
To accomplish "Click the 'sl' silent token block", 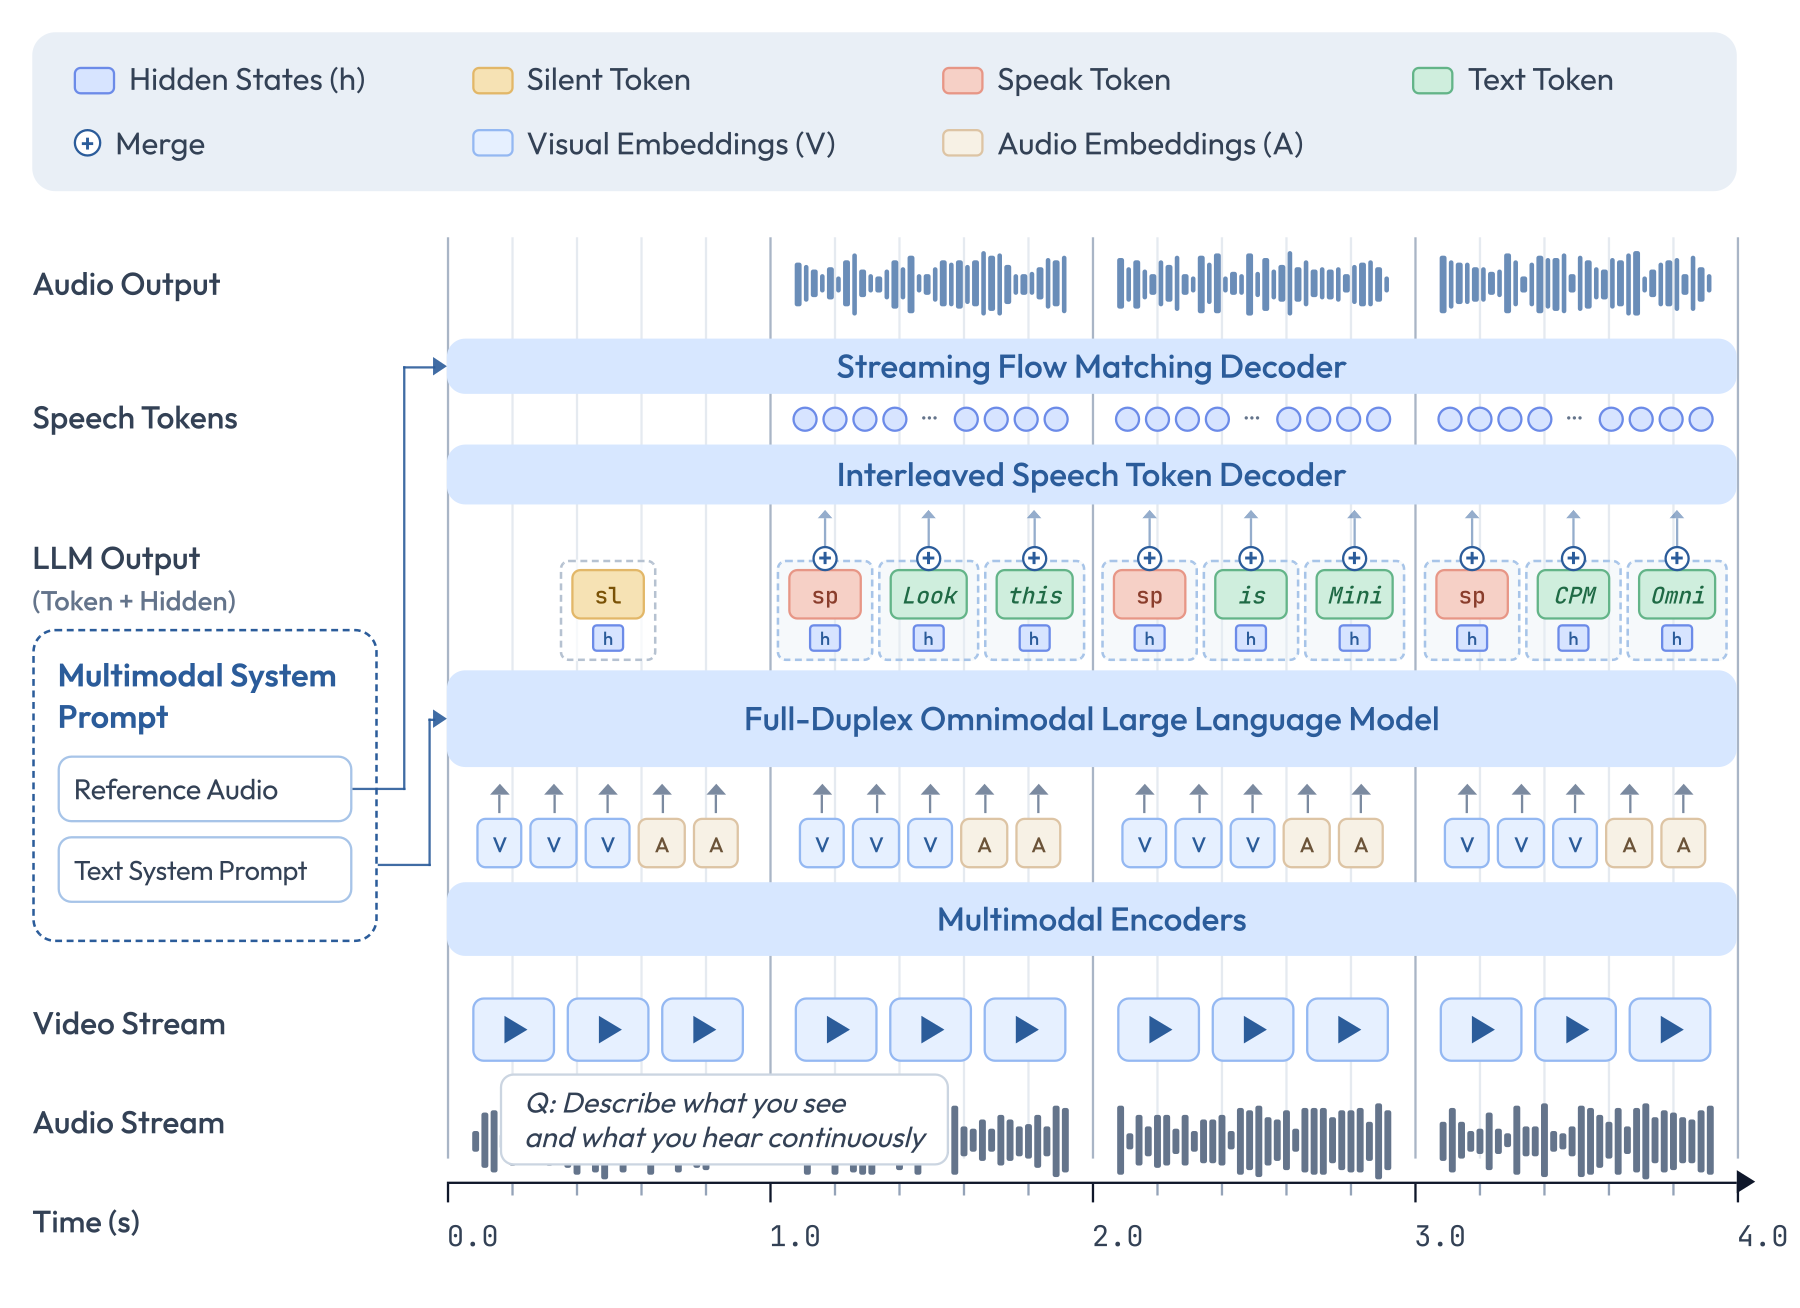I will (x=608, y=595).
